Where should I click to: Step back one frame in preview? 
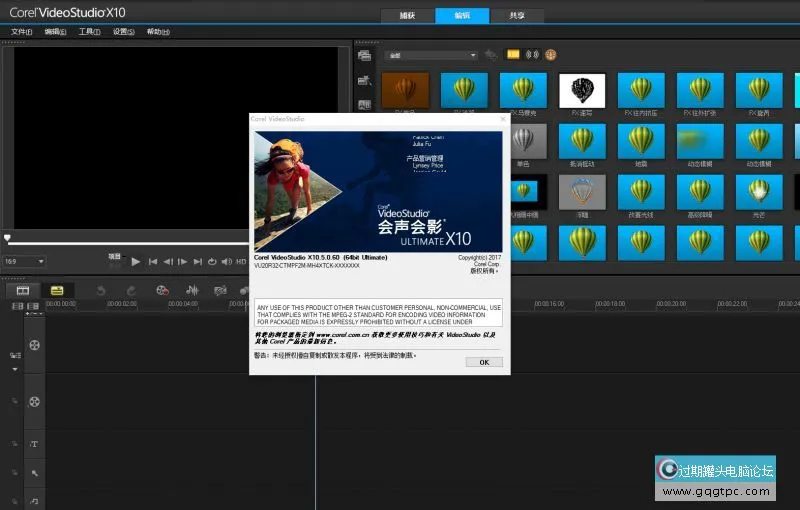coord(168,262)
